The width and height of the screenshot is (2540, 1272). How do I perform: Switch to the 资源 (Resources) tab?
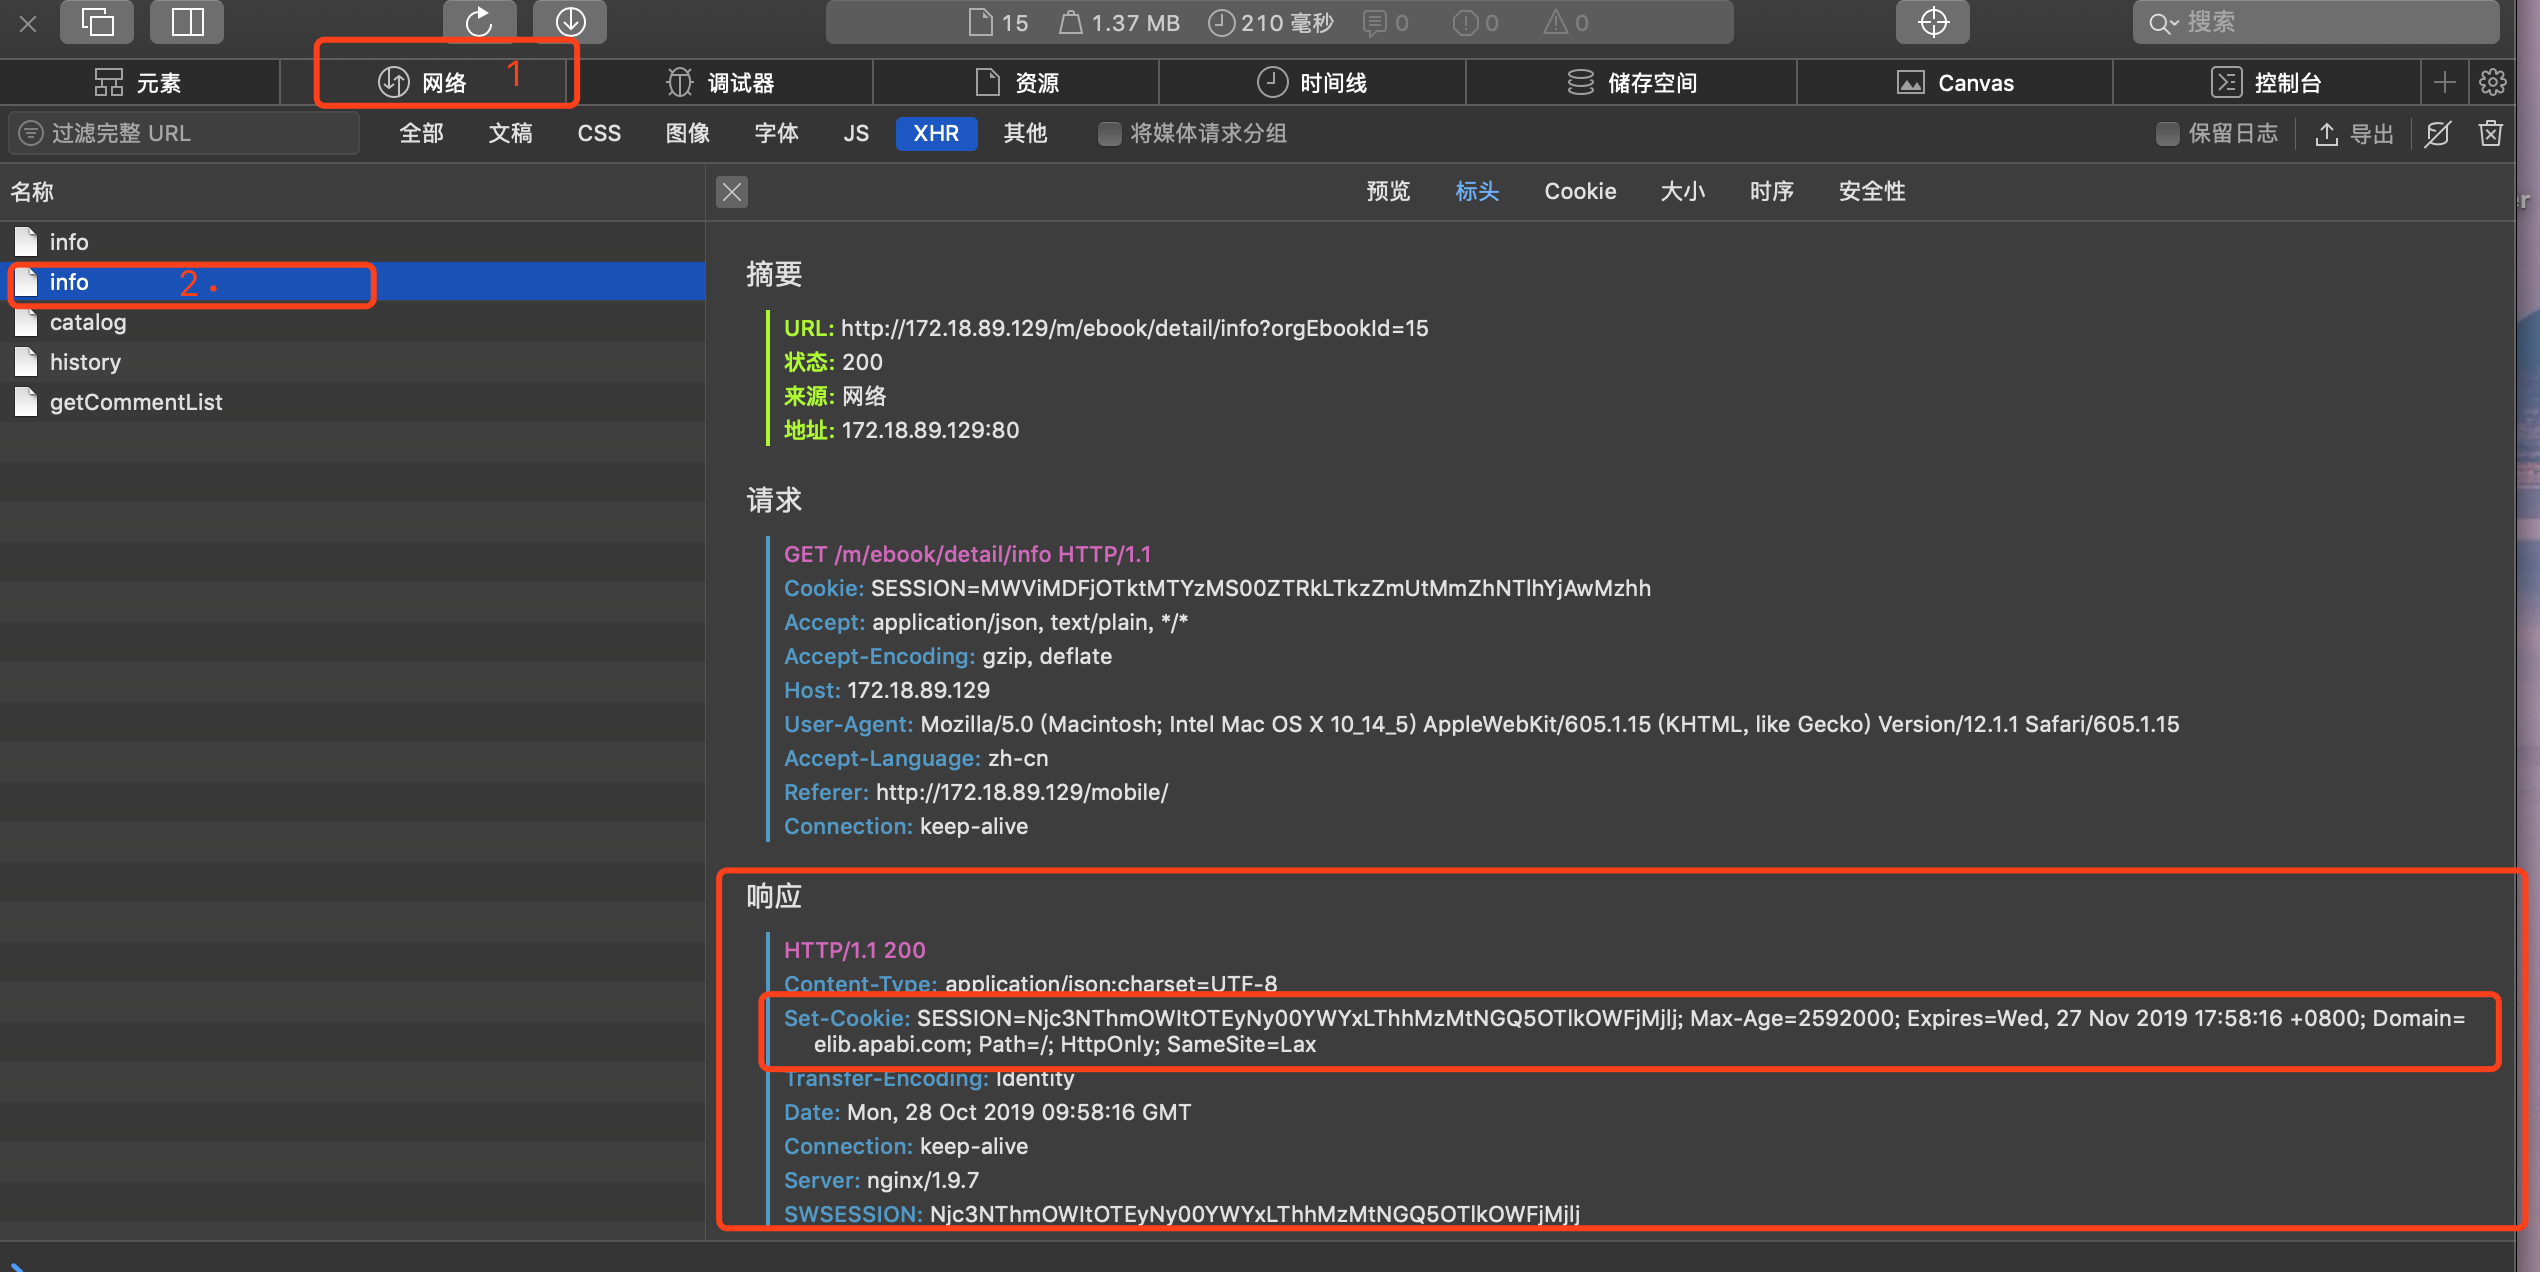(1017, 82)
